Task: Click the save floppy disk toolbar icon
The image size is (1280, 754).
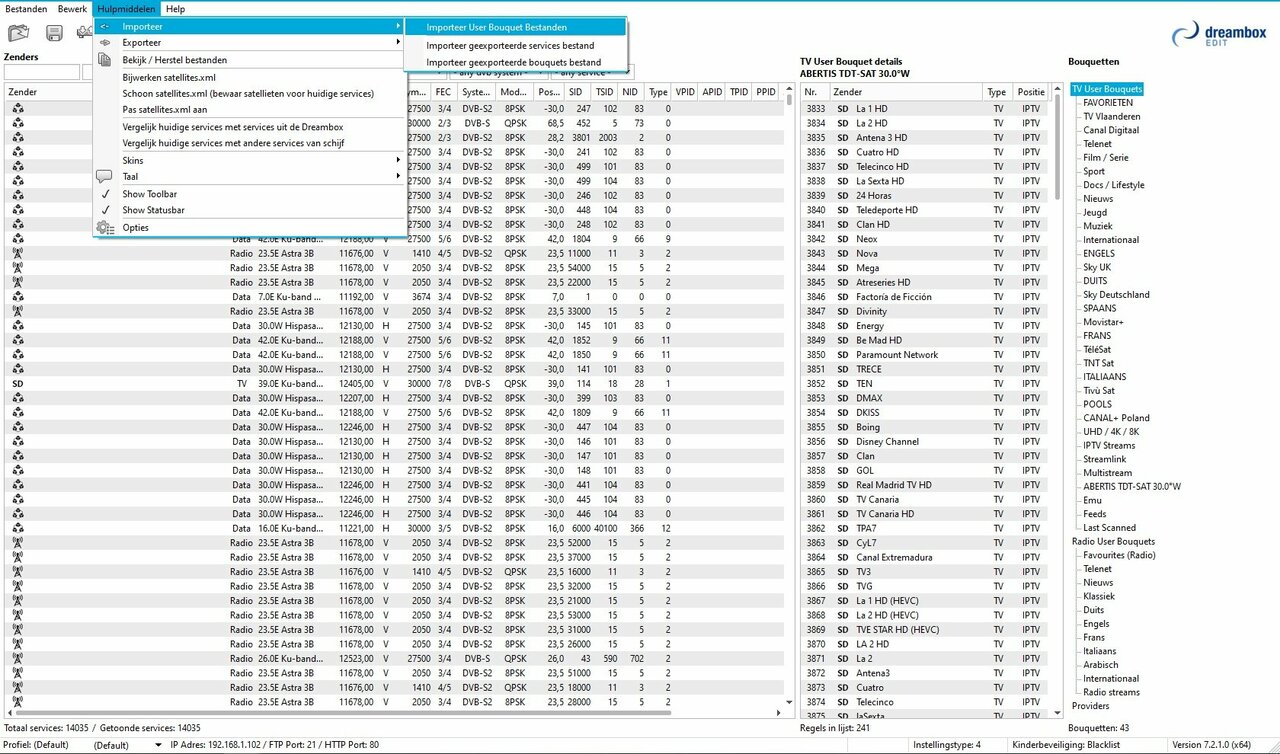Action: pyautogui.click(x=54, y=33)
